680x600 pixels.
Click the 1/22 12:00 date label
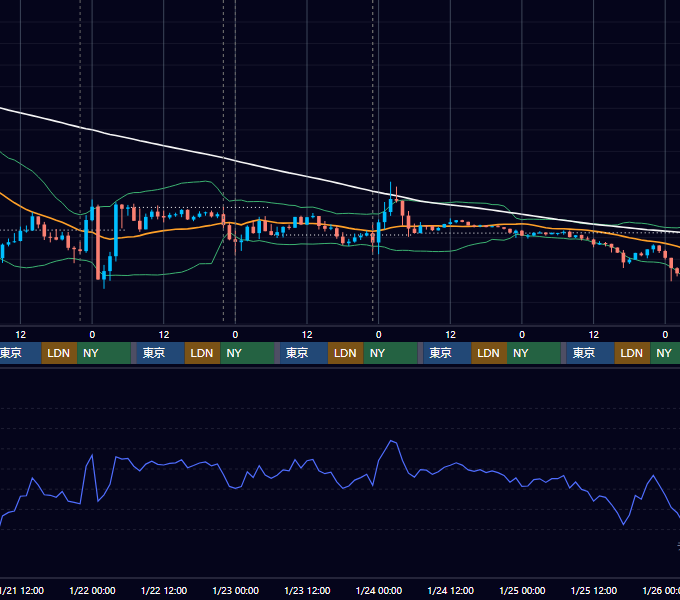click(x=164, y=590)
